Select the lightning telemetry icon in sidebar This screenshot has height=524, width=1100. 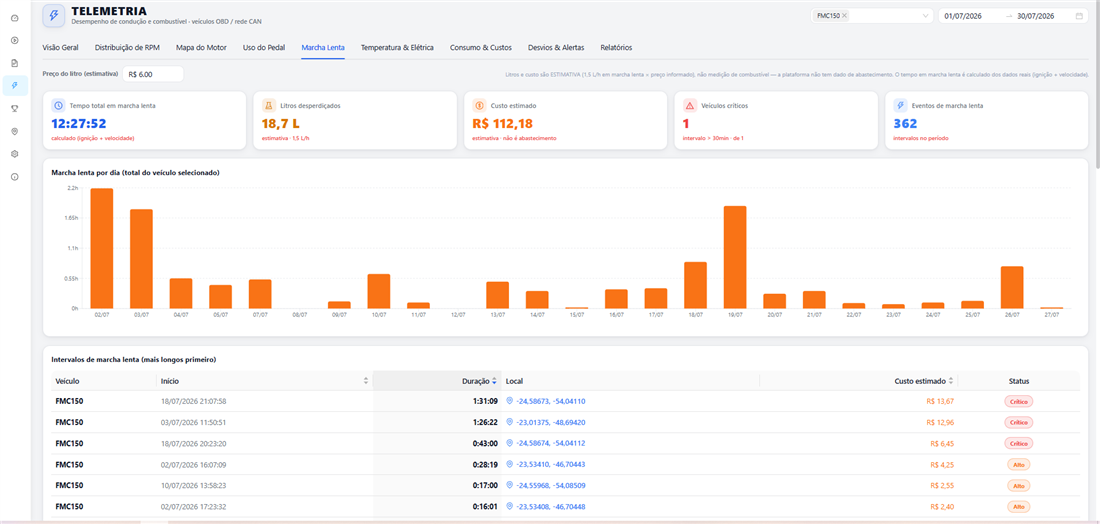point(15,86)
